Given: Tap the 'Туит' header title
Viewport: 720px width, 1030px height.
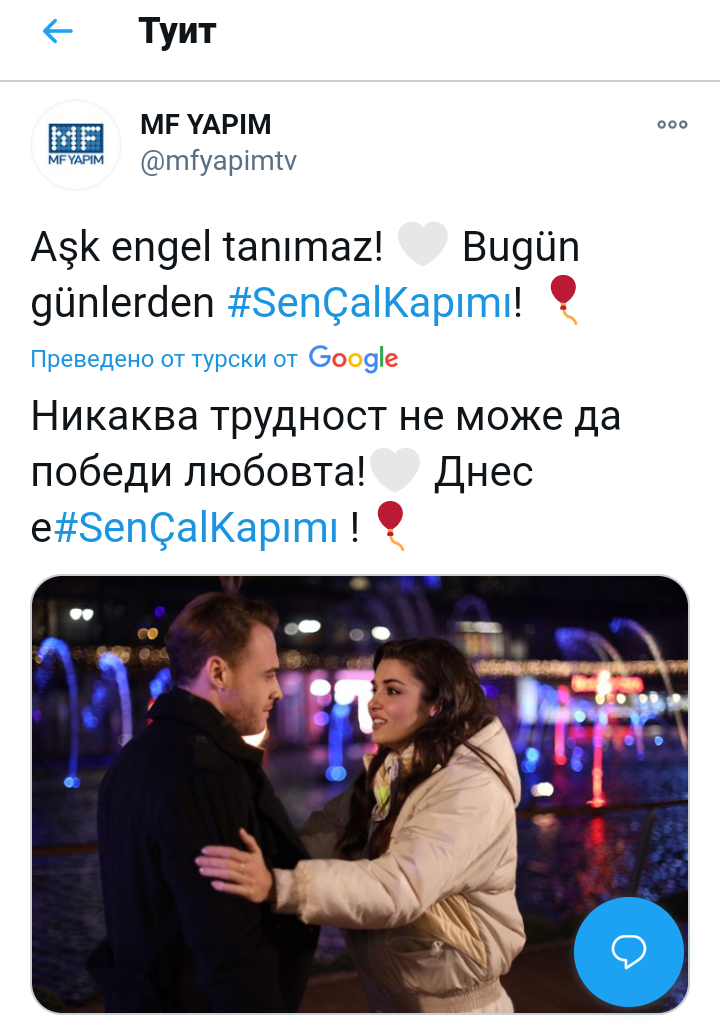Looking at the screenshot, I should point(177,31).
